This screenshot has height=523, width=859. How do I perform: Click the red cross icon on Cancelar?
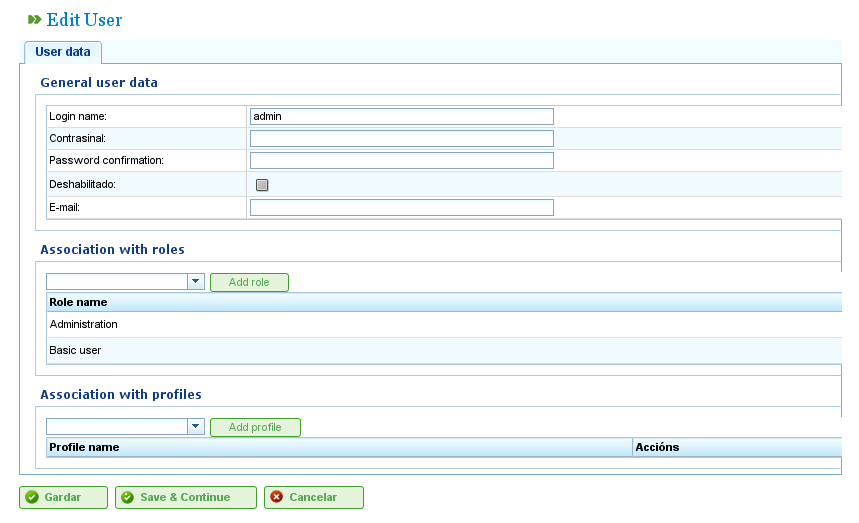277,497
